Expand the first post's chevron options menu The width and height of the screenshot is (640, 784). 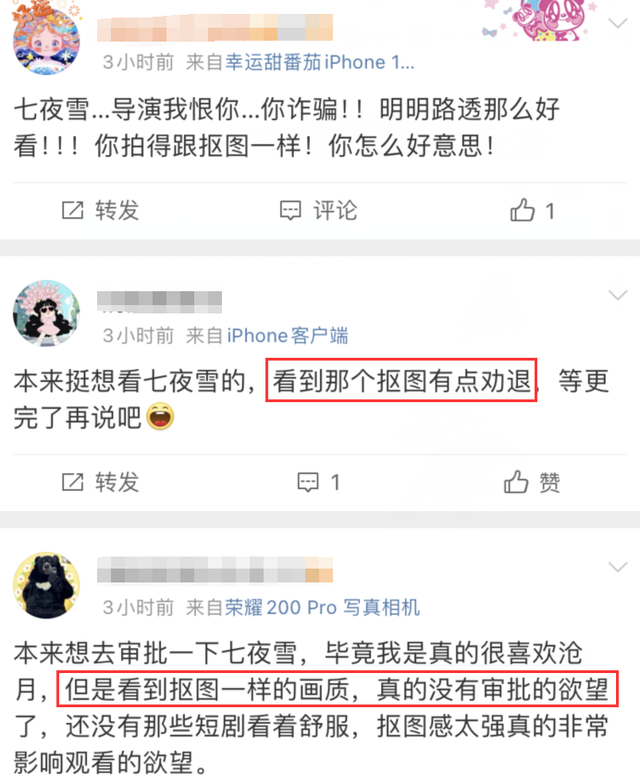point(618,24)
